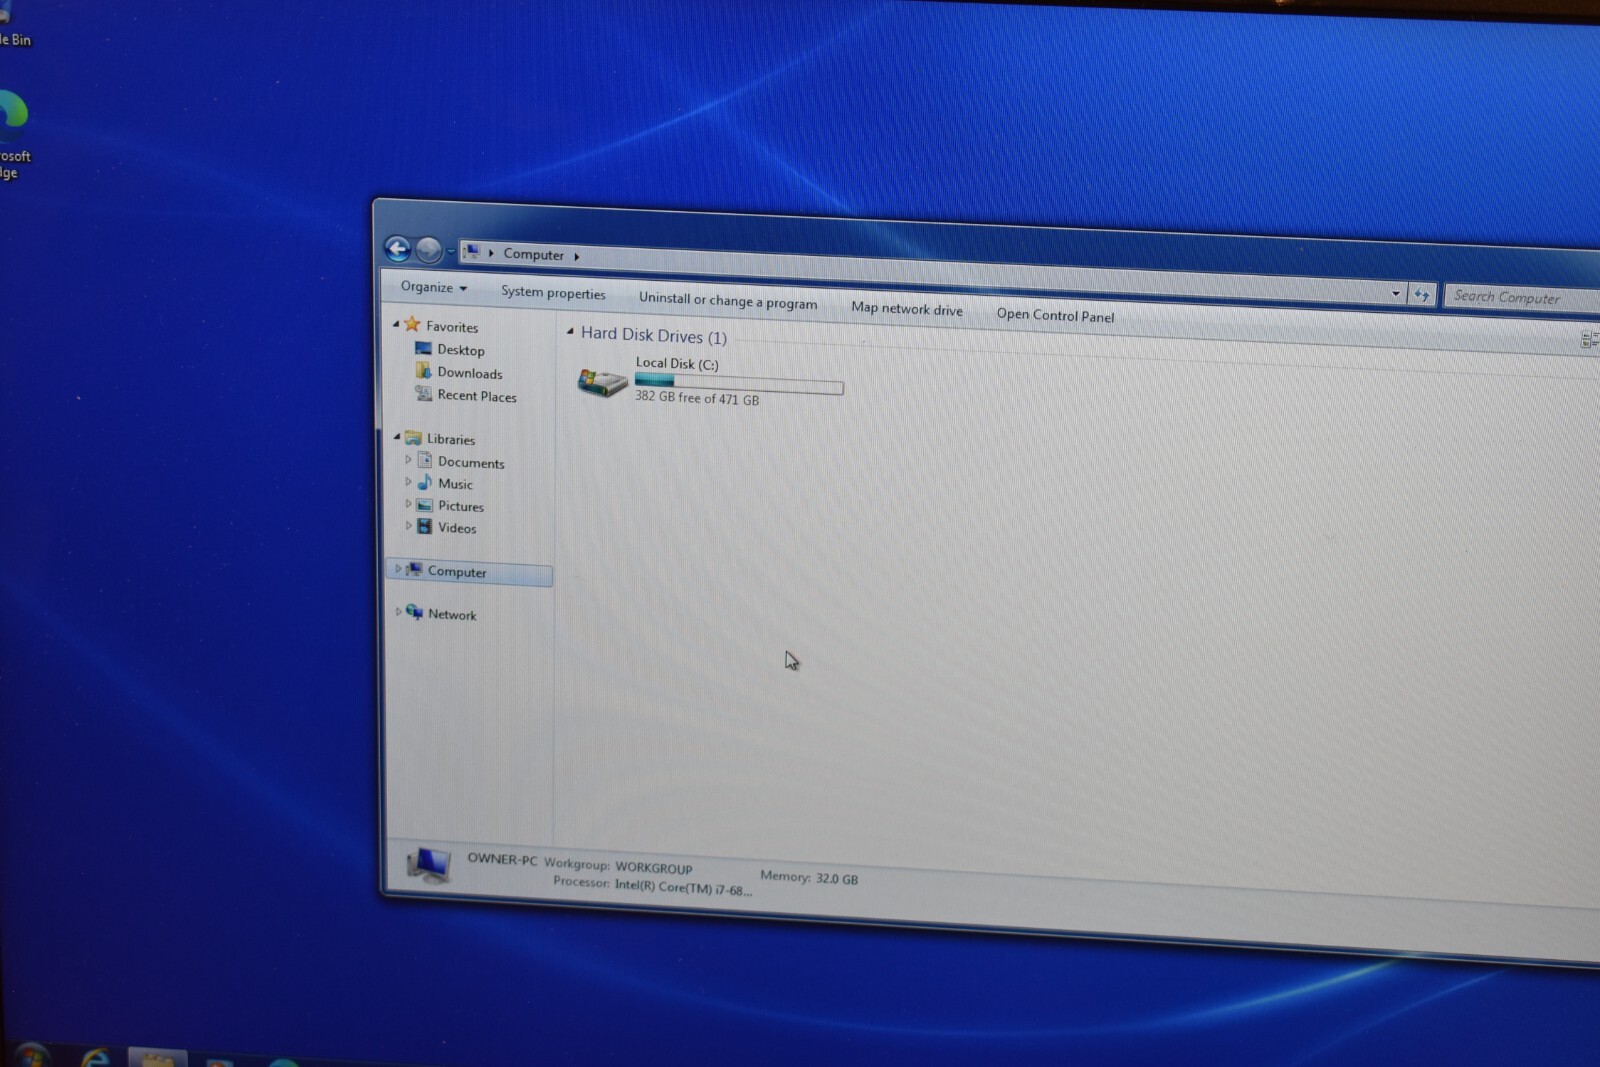Image resolution: width=1600 pixels, height=1067 pixels.
Task: Choose Uninstall or change a program
Action: point(728,300)
